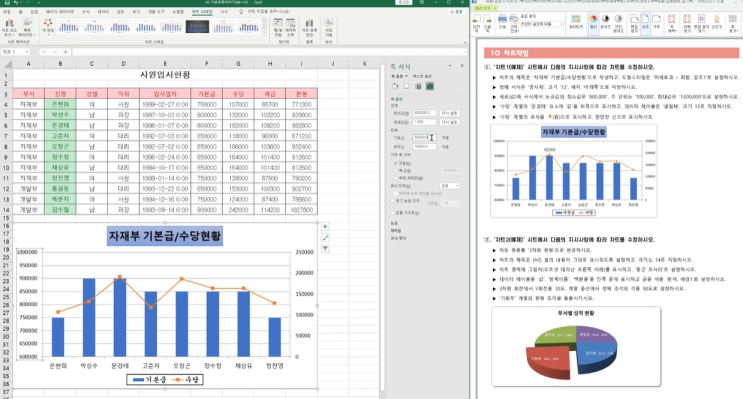Open Format Axis pane options arrow
743x399 pixels.
(450, 66)
